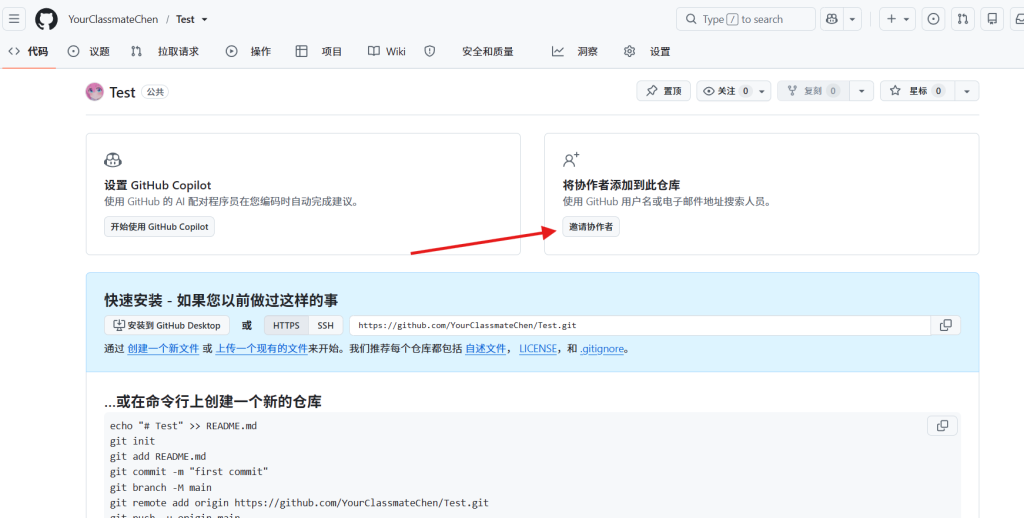
Task: Pin repository with 置顶 button
Action: pyautogui.click(x=664, y=91)
